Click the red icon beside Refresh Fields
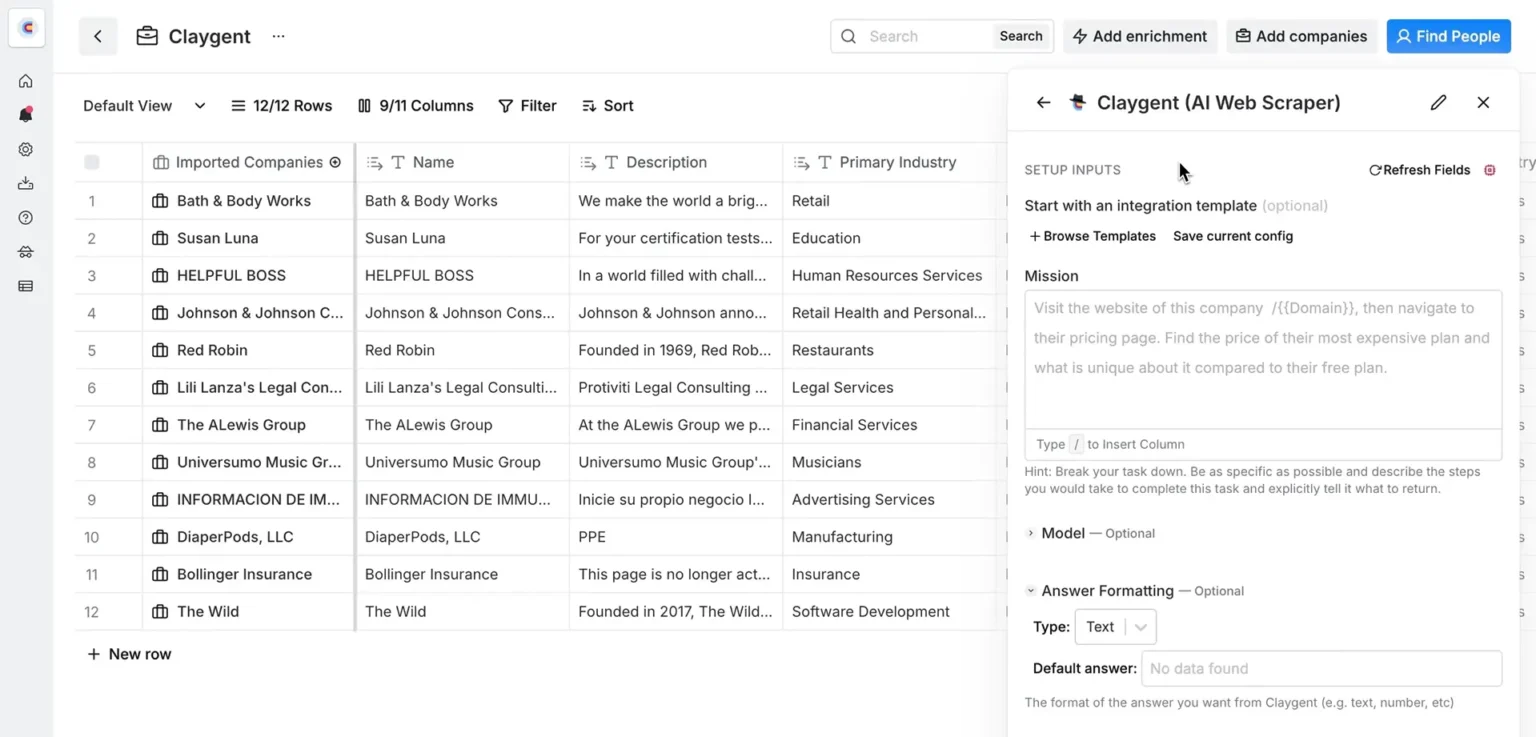This screenshot has height=737, width=1536. coord(1490,170)
